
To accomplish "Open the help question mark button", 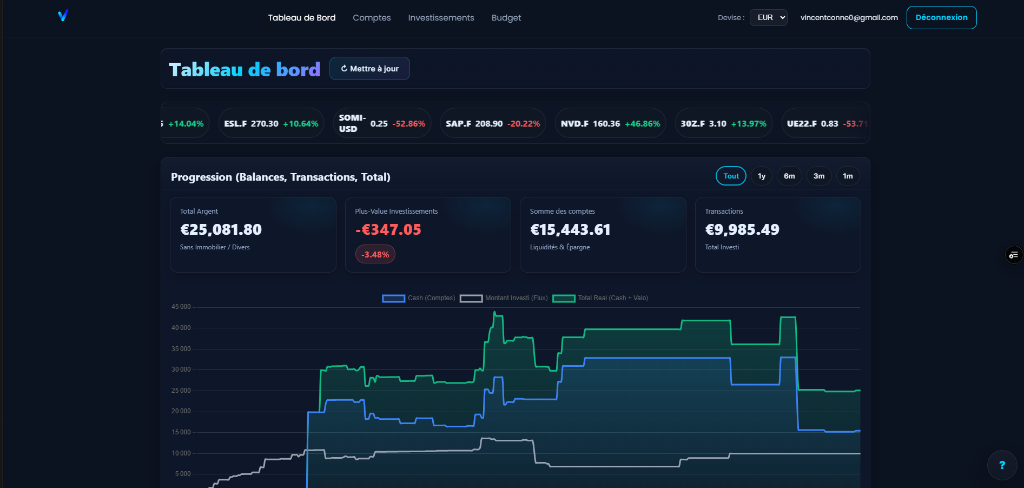I will tap(1001, 465).
